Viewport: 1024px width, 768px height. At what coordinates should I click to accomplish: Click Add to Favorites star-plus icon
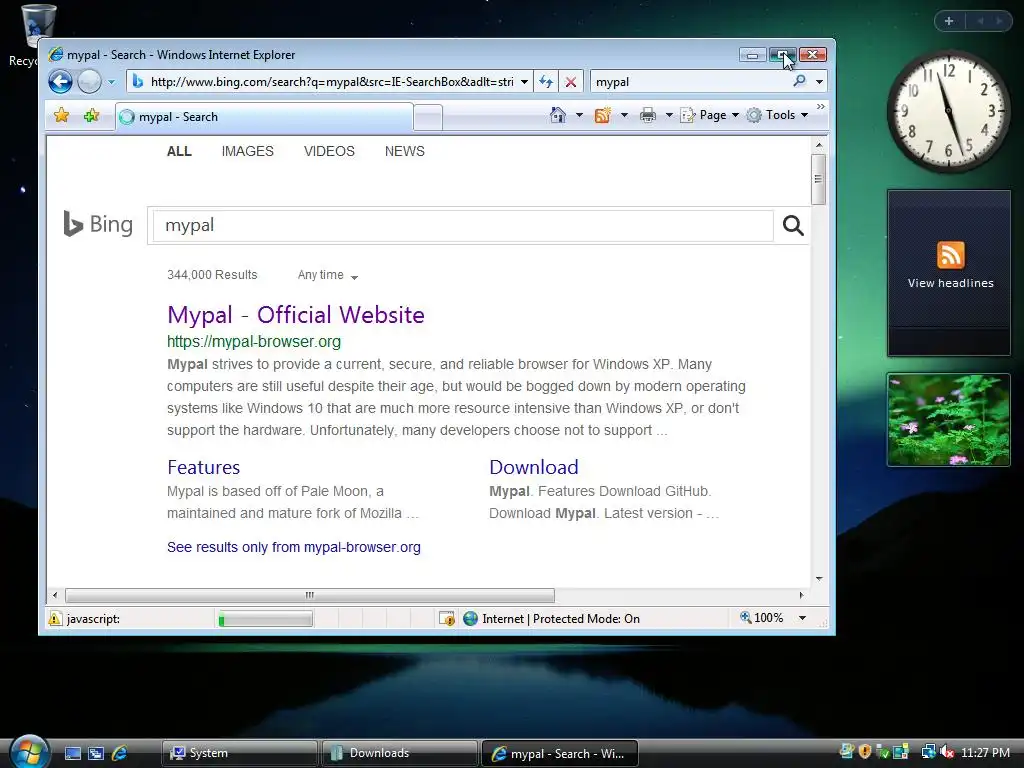(x=91, y=116)
